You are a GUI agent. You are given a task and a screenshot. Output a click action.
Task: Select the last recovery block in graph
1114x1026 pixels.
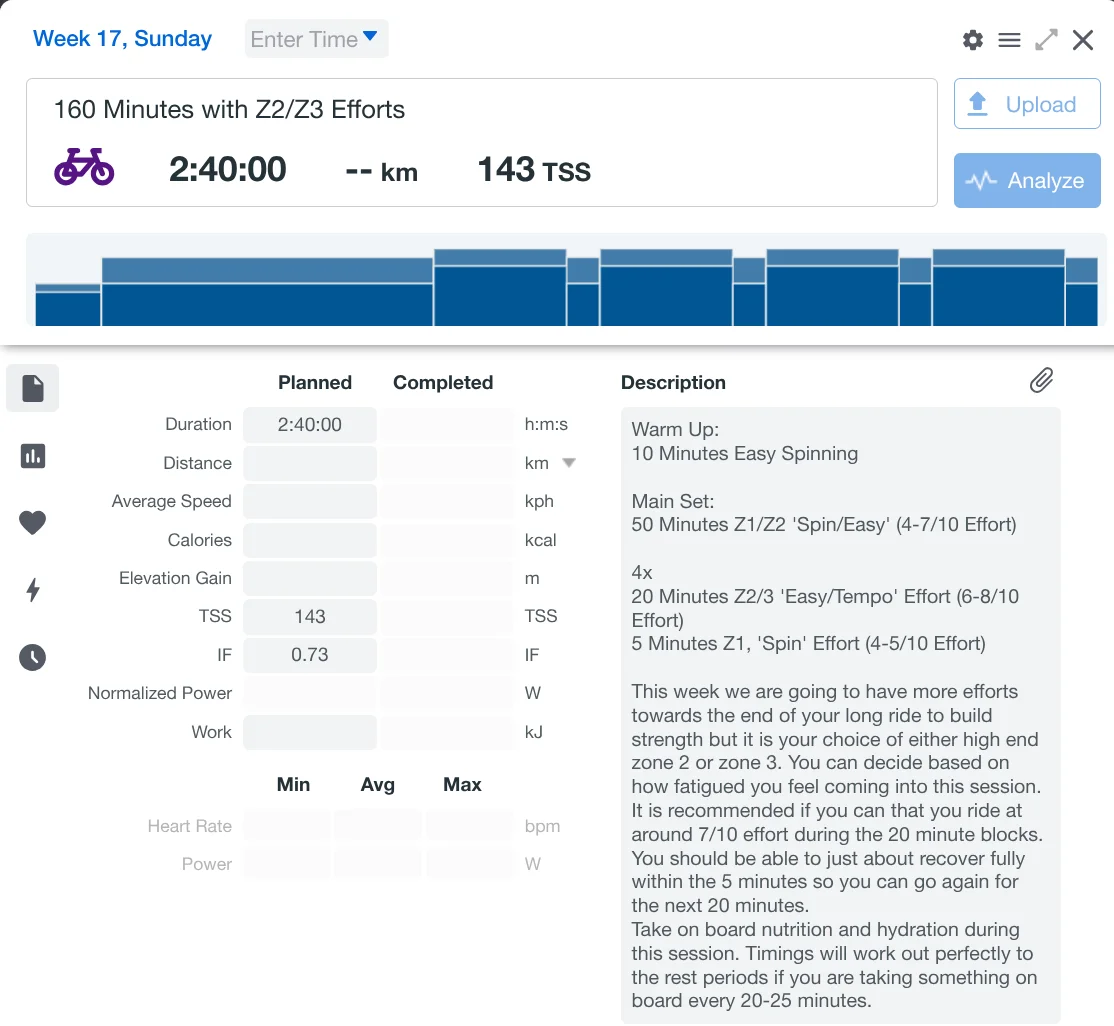pyautogui.click(x=1082, y=292)
